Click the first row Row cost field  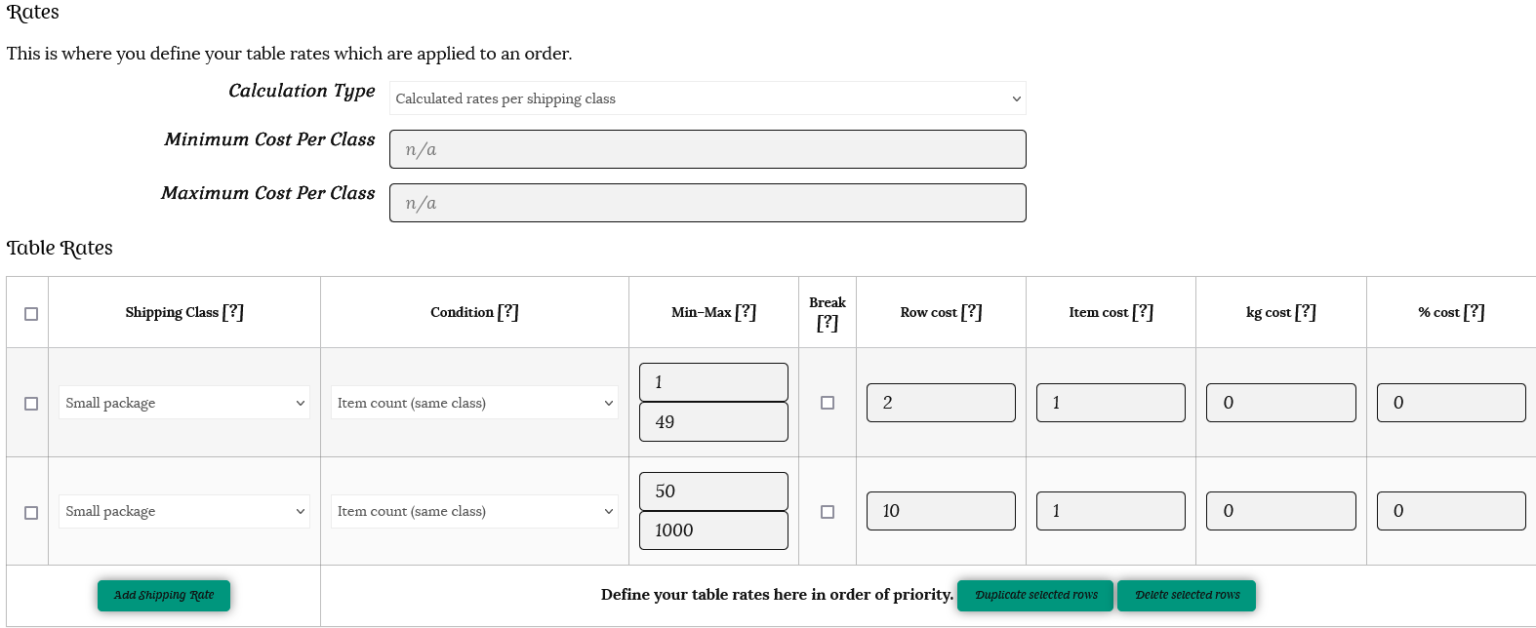pyautogui.click(x=940, y=403)
